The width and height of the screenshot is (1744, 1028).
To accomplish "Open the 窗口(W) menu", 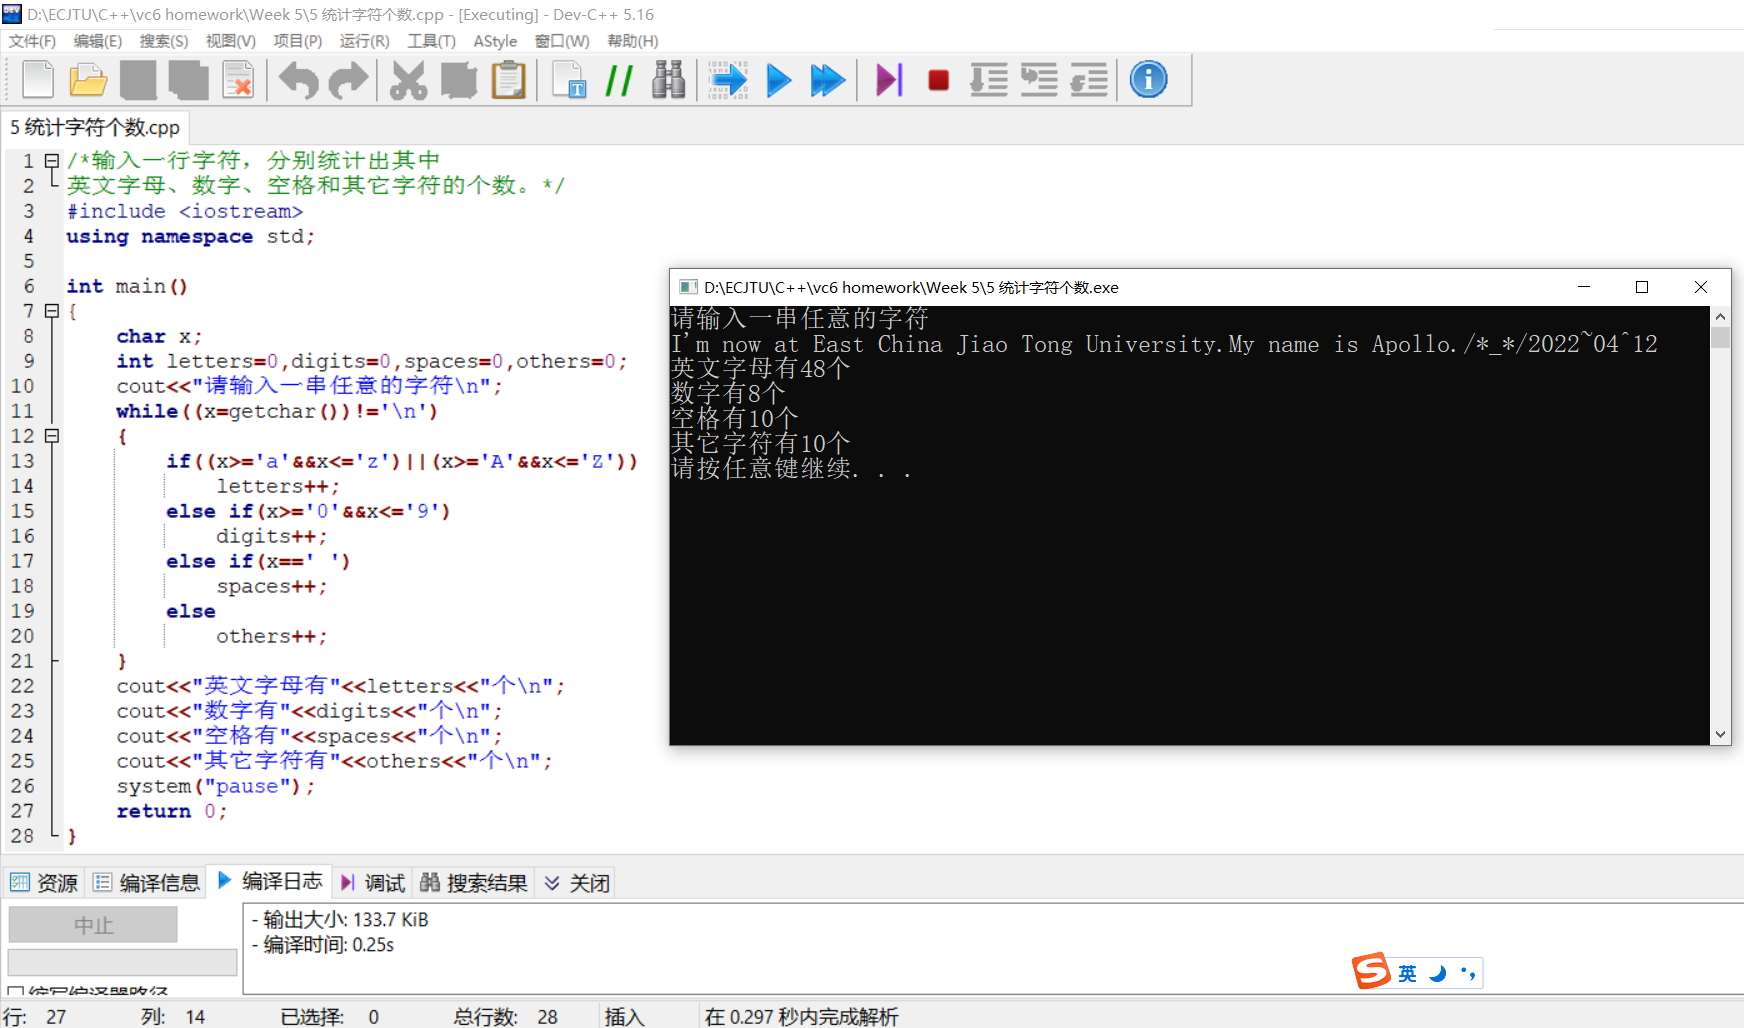I will pos(562,41).
